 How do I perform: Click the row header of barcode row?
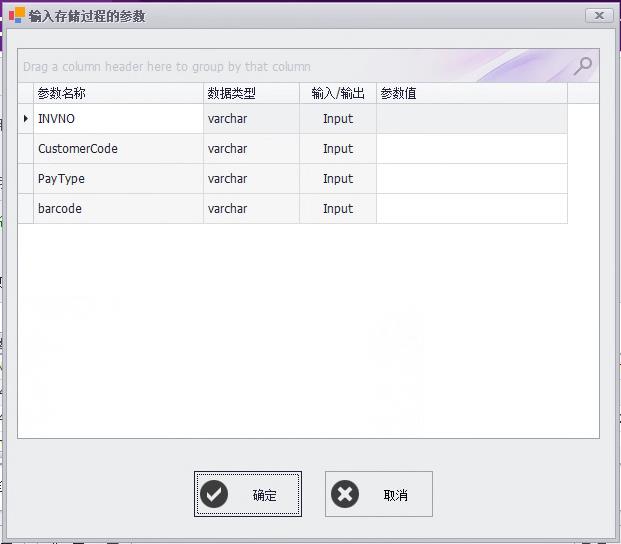[26, 209]
